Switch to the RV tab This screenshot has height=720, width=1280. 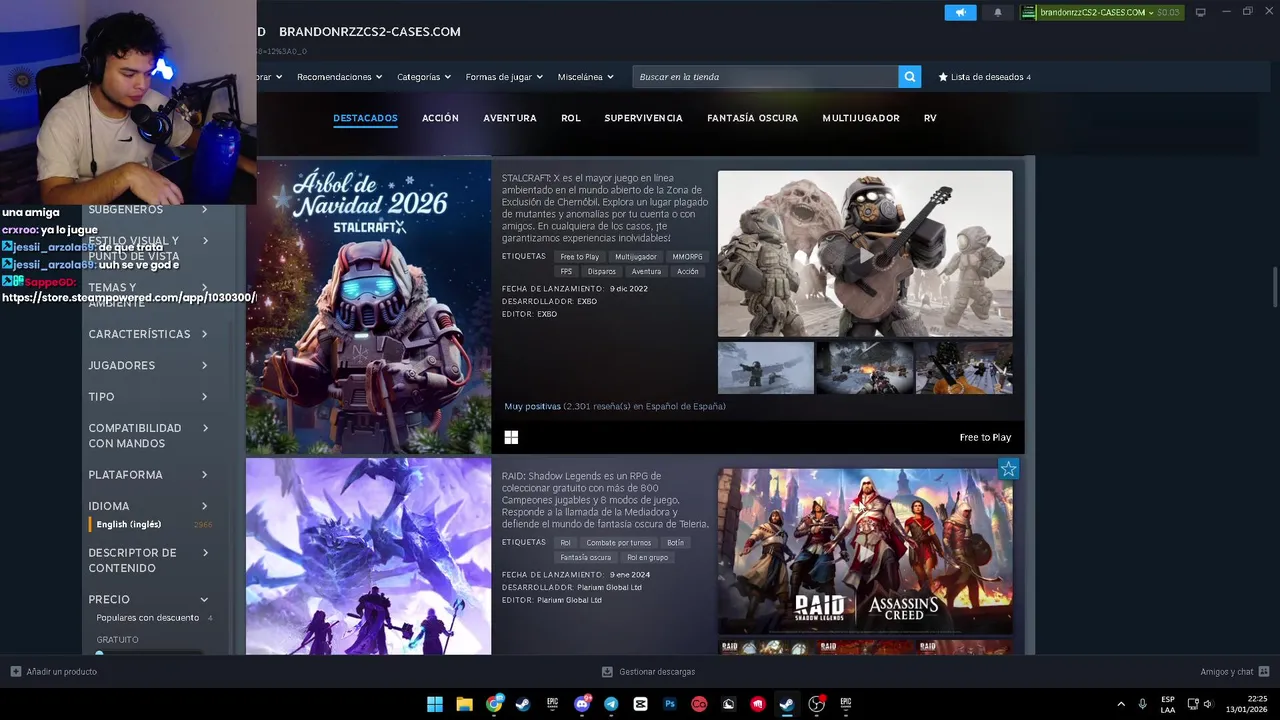930,118
